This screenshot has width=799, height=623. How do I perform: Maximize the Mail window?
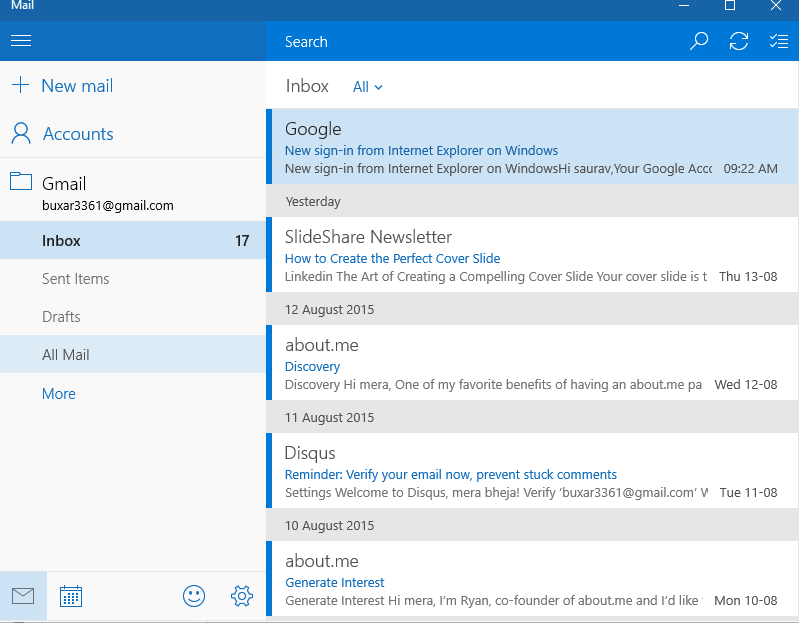[730, 6]
